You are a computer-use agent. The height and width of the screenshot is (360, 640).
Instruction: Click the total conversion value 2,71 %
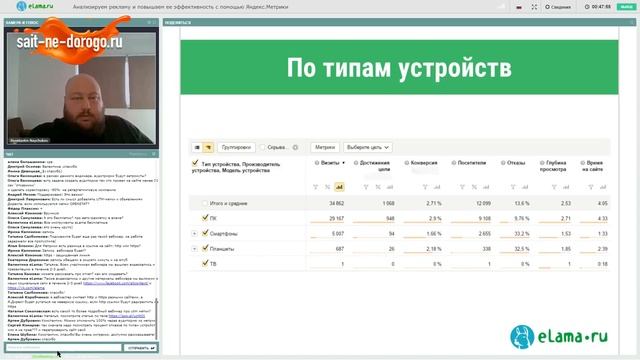click(x=434, y=203)
